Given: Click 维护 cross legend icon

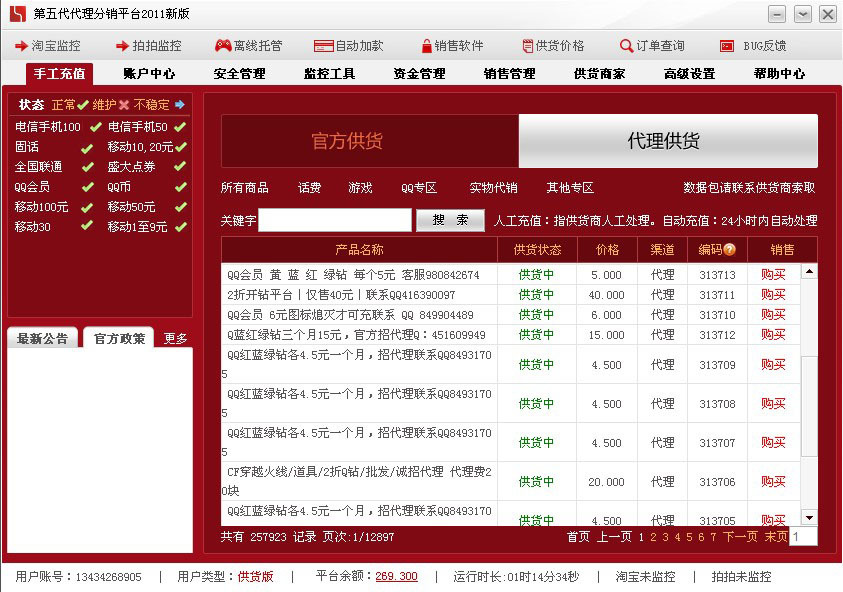Looking at the screenshot, I should pos(124,104).
